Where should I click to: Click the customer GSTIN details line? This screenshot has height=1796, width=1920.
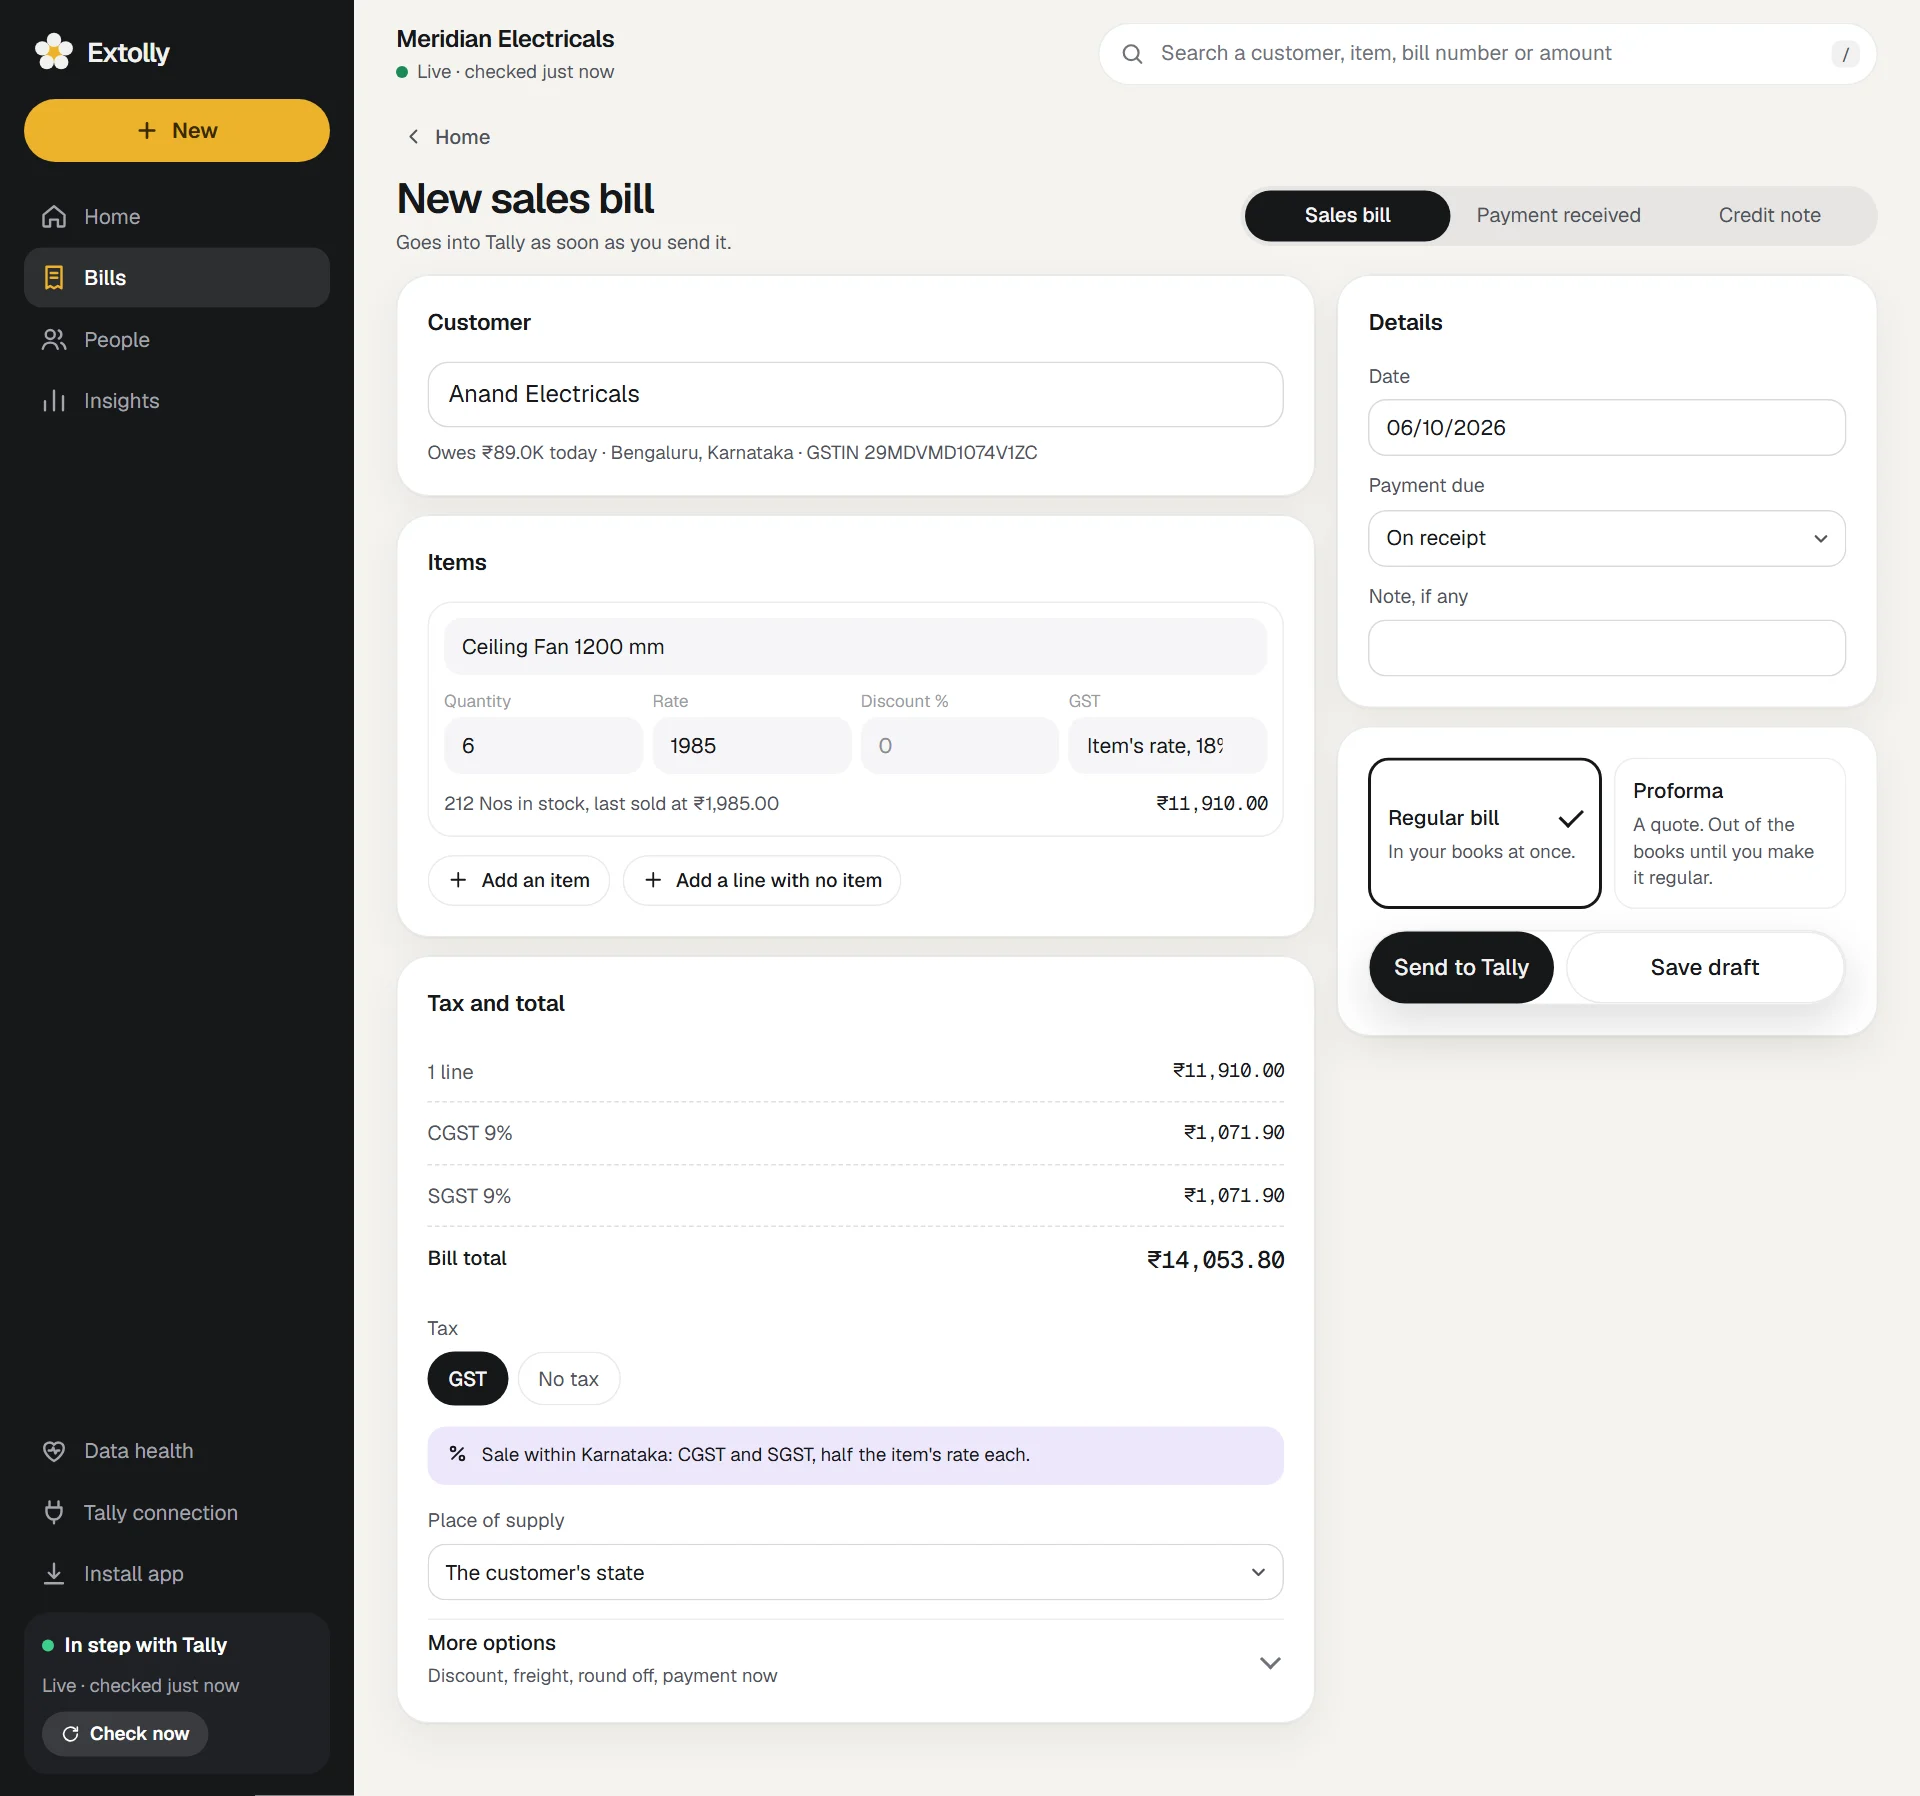coord(732,453)
